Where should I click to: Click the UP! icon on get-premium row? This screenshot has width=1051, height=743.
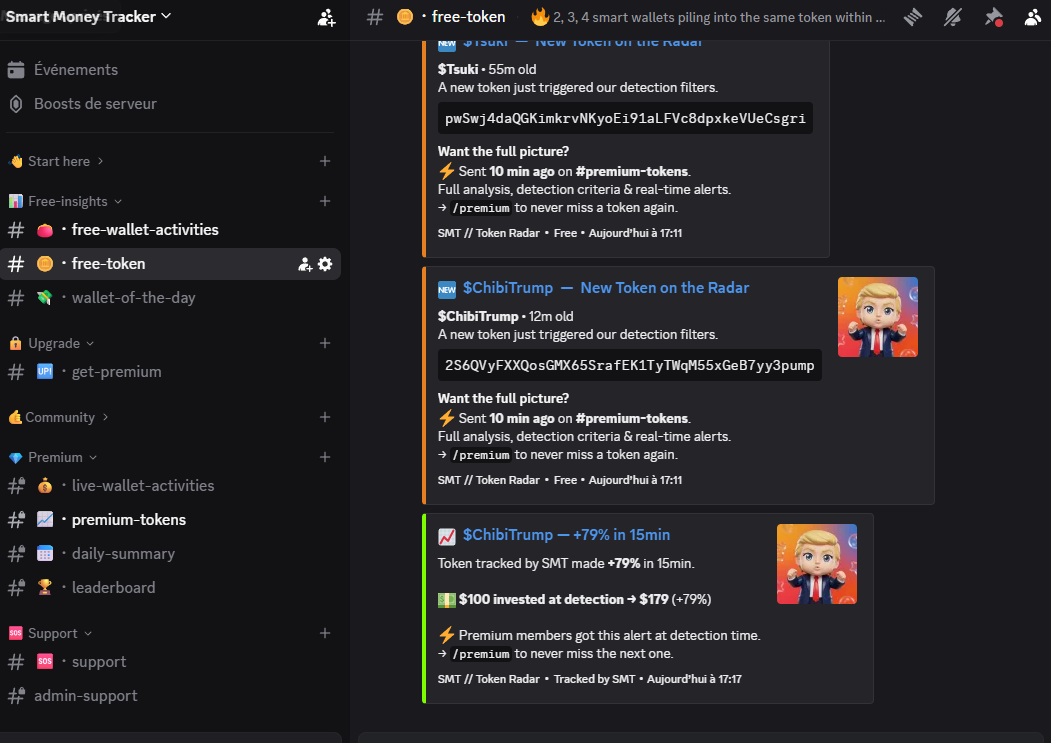45,372
